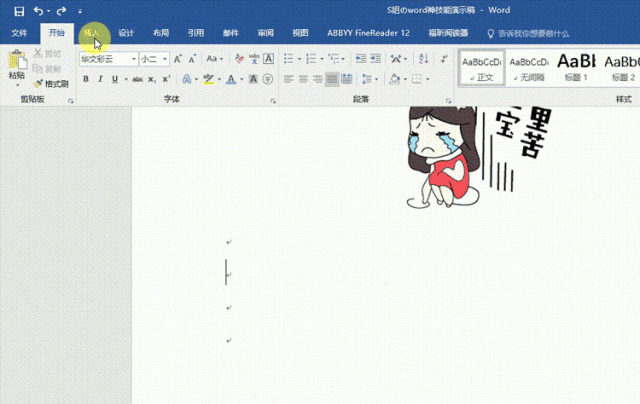Click 剪切 (Cut)

click(47, 53)
